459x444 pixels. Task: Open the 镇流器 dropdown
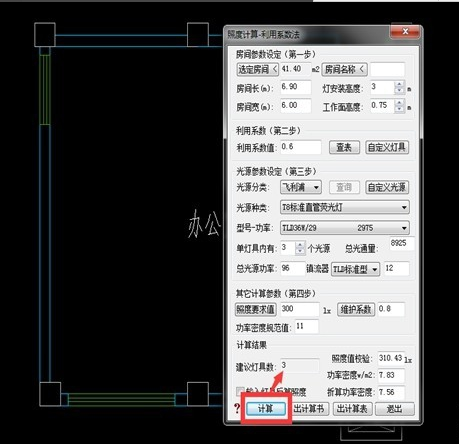pyautogui.click(x=355, y=269)
